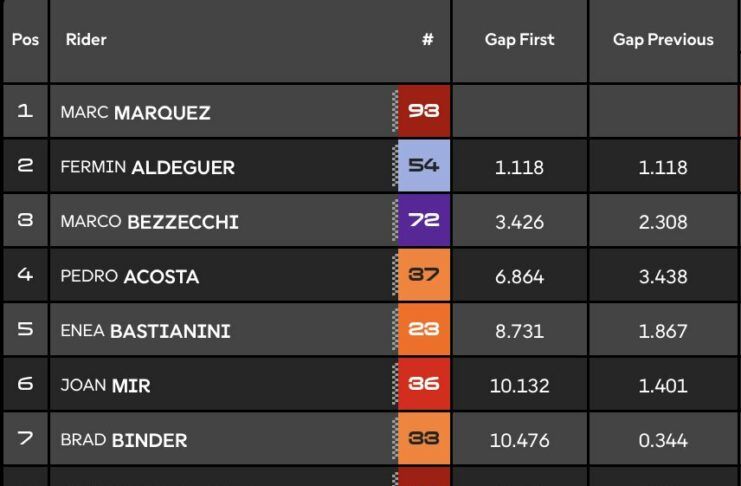Image resolution: width=741 pixels, height=486 pixels.
Task: Click Joan Mir number 36 badge
Action: point(424,385)
